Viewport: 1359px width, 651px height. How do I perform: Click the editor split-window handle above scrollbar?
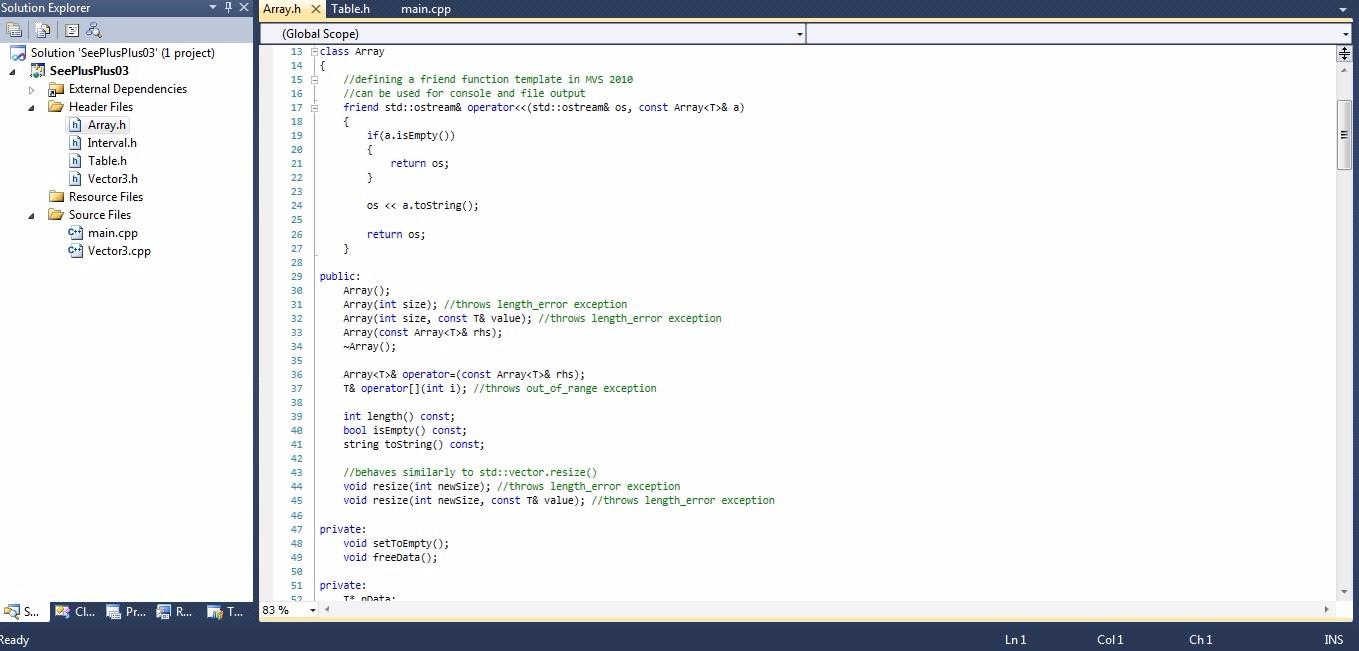[1344, 53]
